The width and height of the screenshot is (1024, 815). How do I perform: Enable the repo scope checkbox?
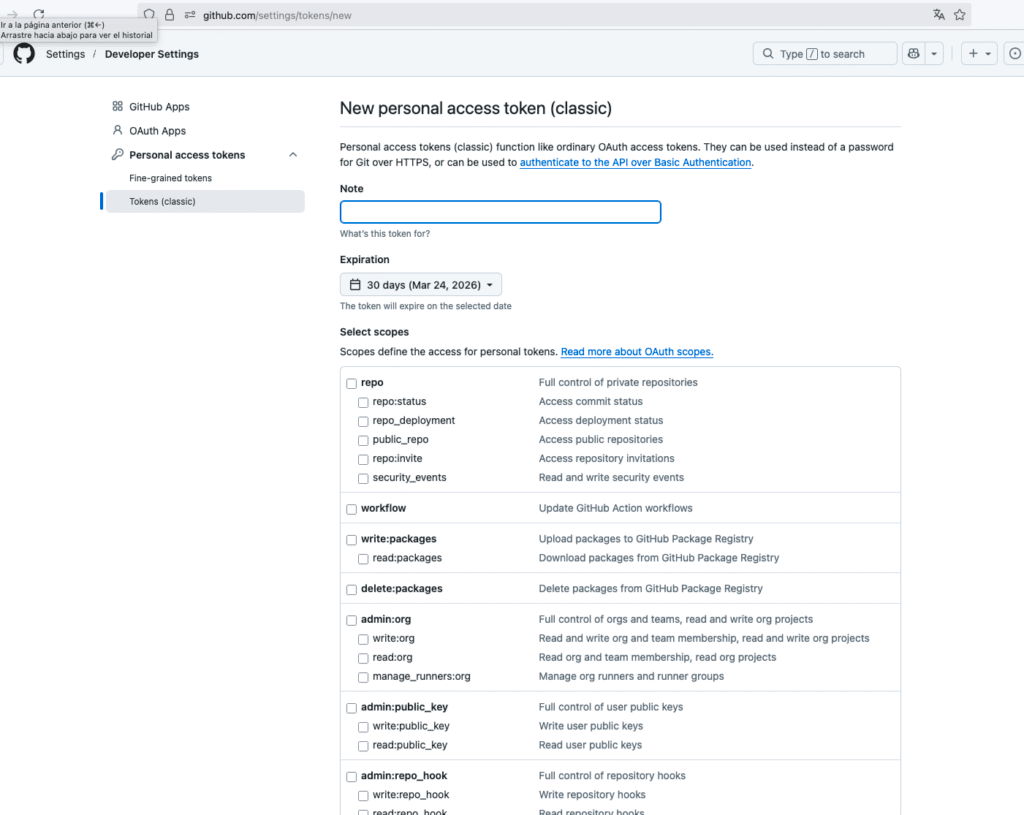352,383
